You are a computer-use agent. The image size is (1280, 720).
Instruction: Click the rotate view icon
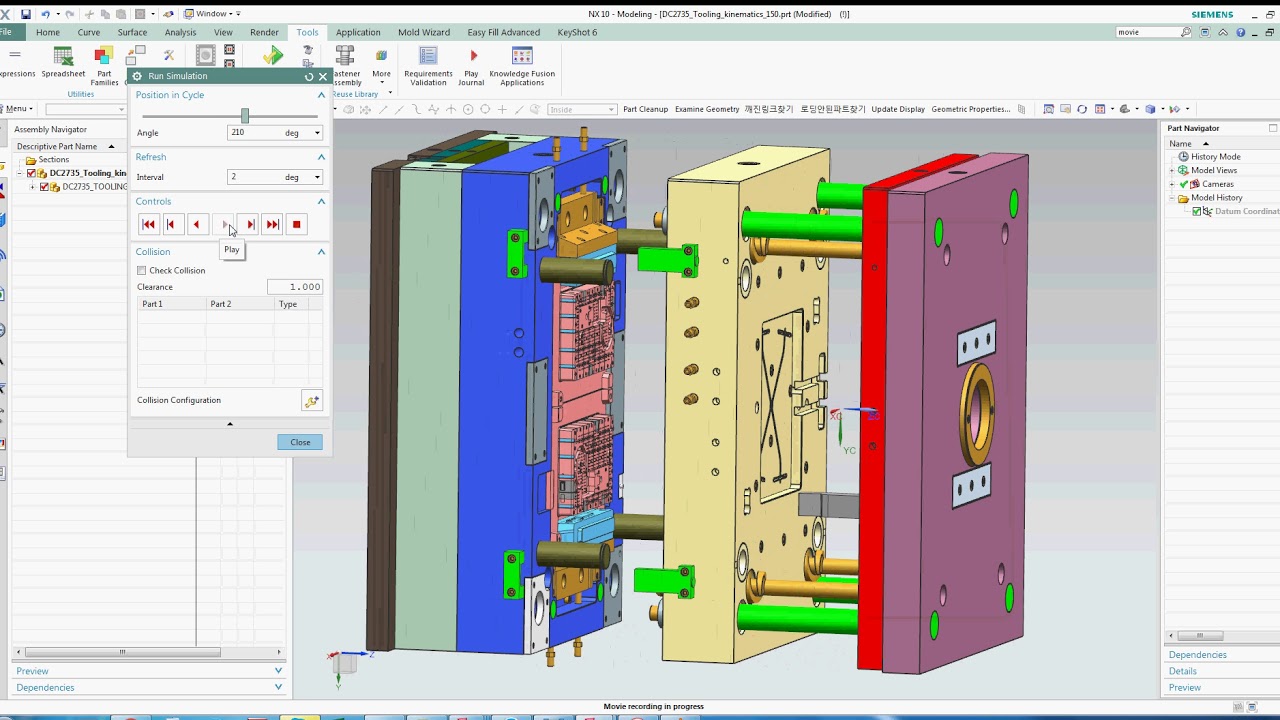[1082, 109]
